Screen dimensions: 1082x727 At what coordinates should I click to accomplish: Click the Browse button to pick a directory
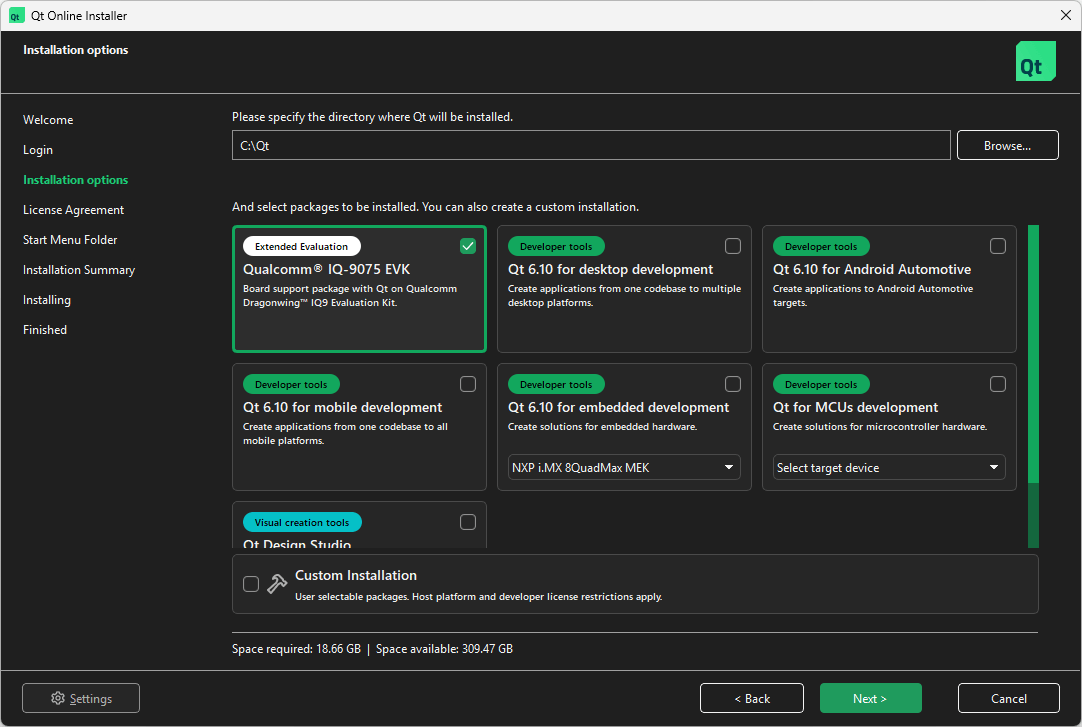[x=1007, y=144]
